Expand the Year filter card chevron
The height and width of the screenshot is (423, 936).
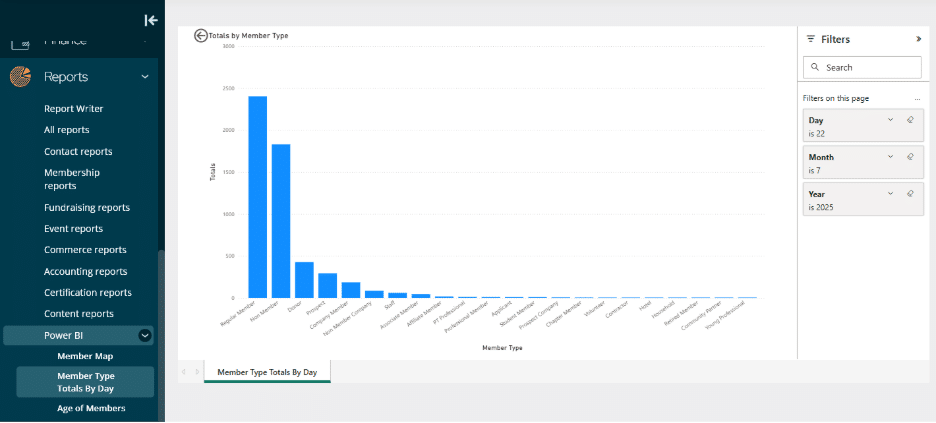(x=890, y=193)
